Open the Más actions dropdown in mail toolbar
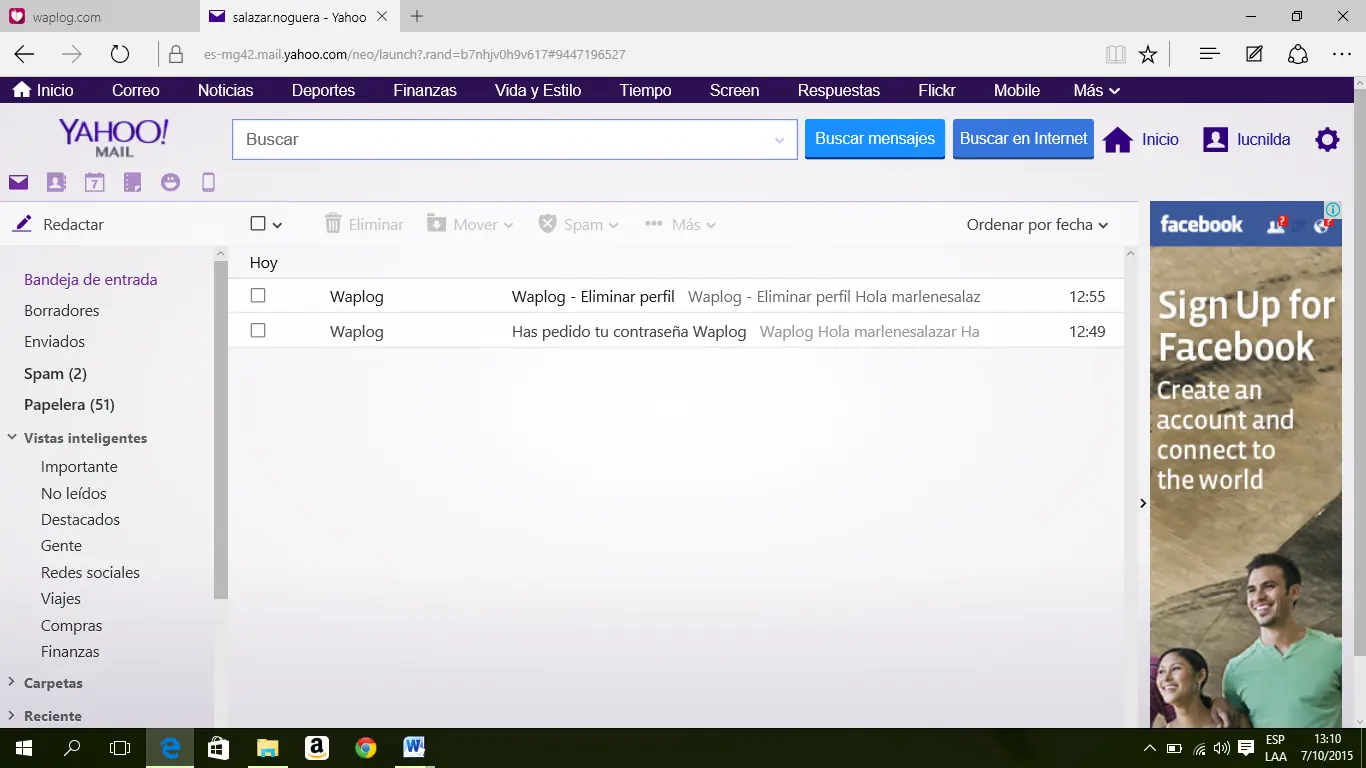The image size is (1366, 768). pyautogui.click(x=680, y=224)
